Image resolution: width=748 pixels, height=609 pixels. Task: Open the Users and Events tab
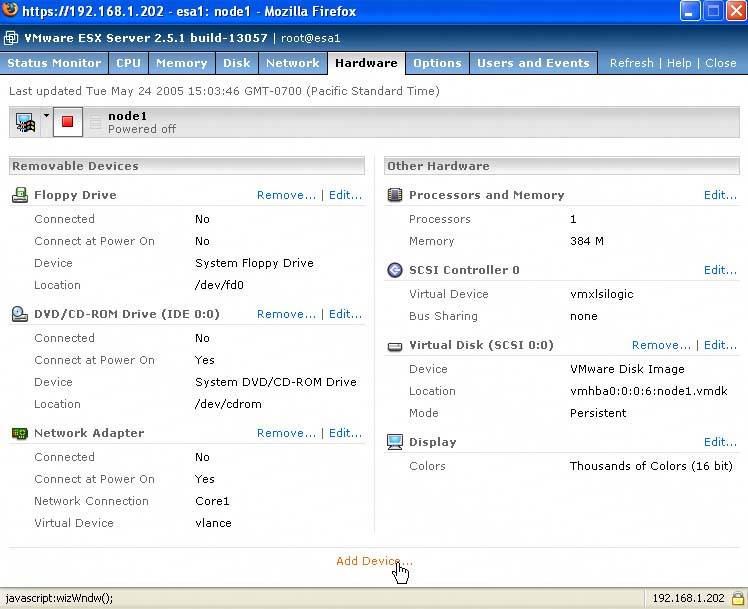click(533, 63)
